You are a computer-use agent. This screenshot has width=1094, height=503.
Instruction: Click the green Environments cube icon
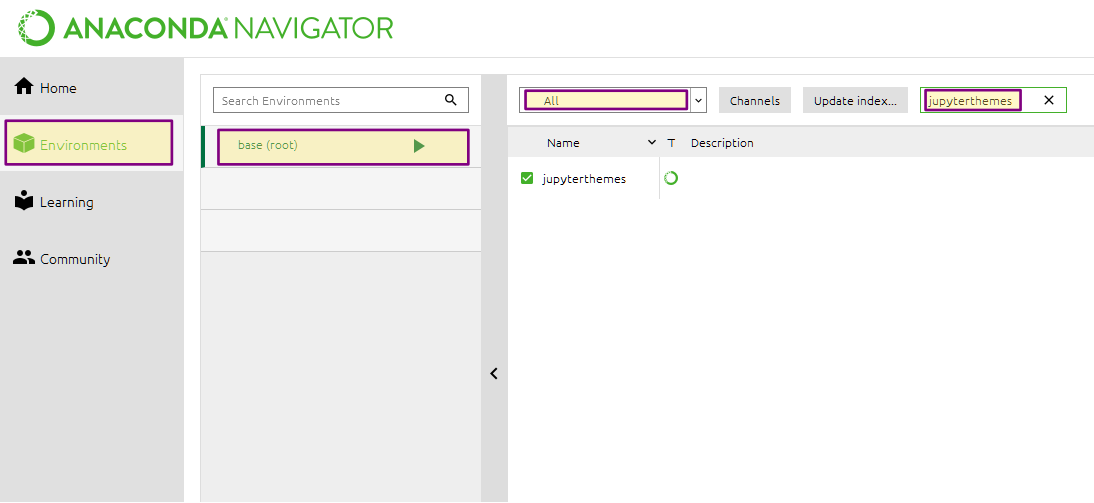24,144
